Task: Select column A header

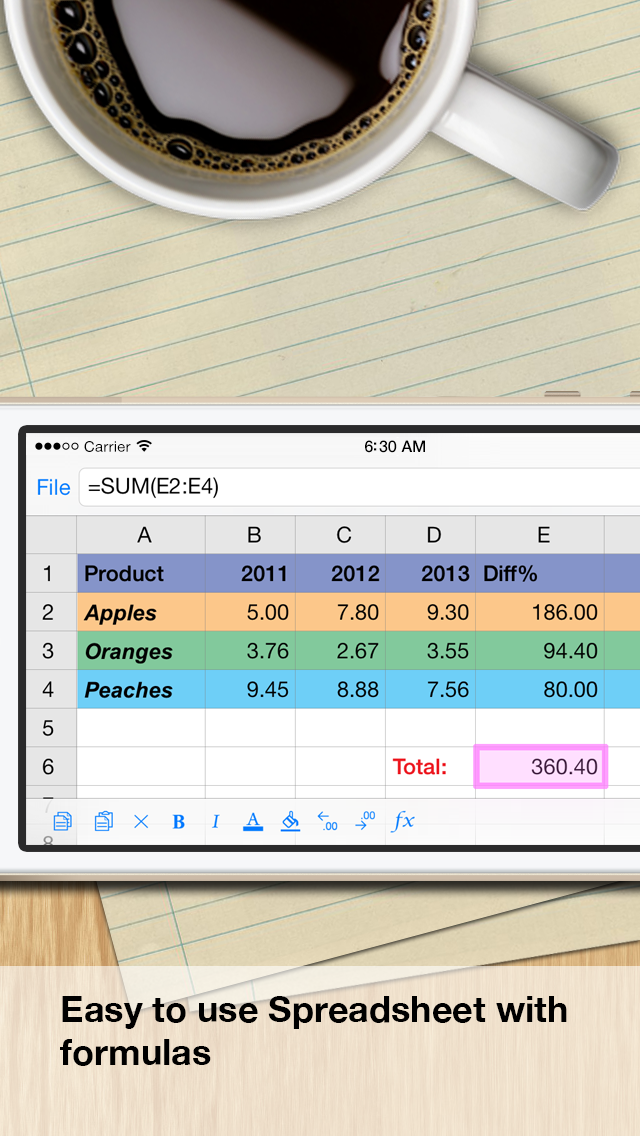Action: [141, 535]
